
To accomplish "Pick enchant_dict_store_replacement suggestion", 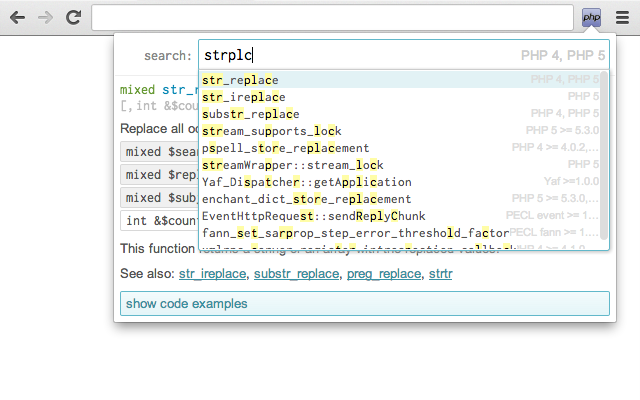I will click(400, 199).
